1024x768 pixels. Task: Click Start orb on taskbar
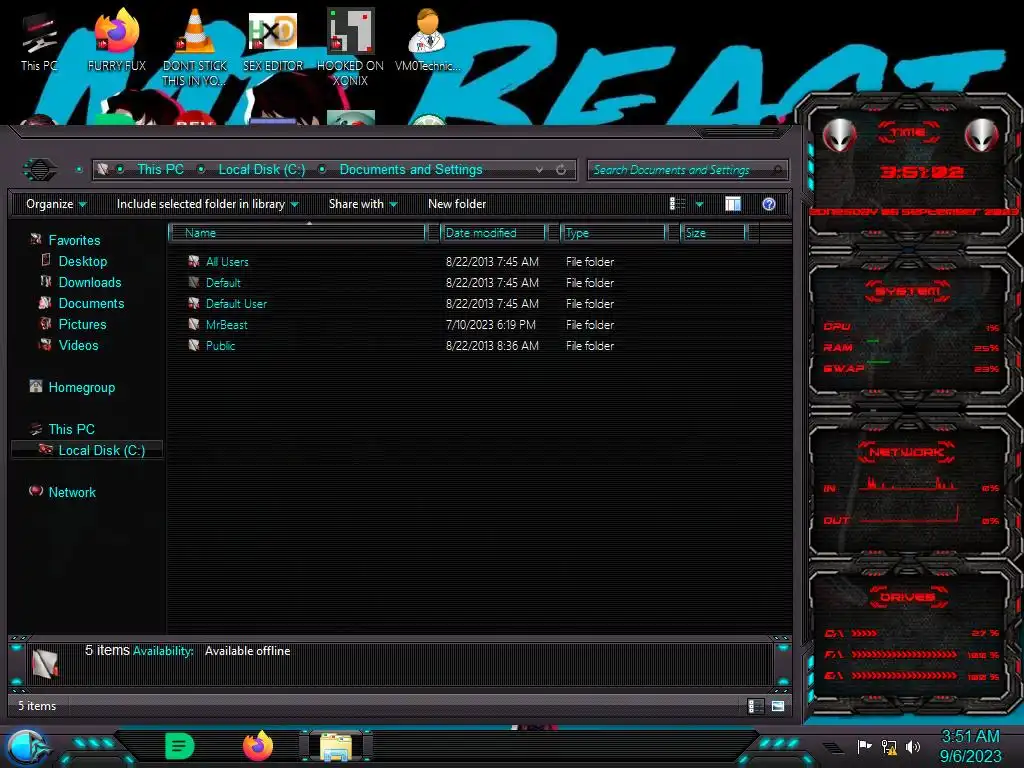[27, 748]
